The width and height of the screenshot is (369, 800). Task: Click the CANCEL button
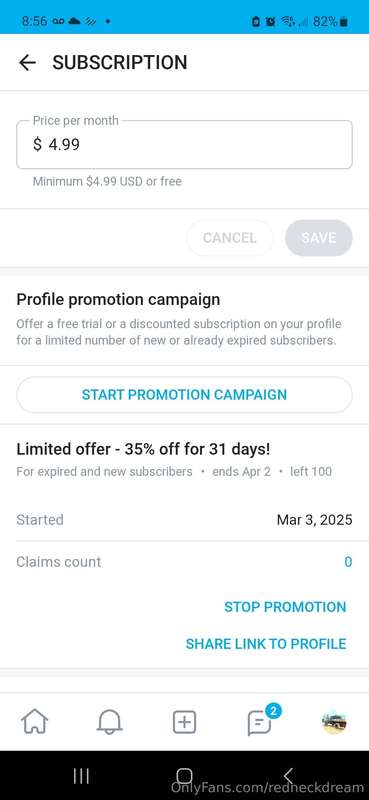[x=230, y=238]
